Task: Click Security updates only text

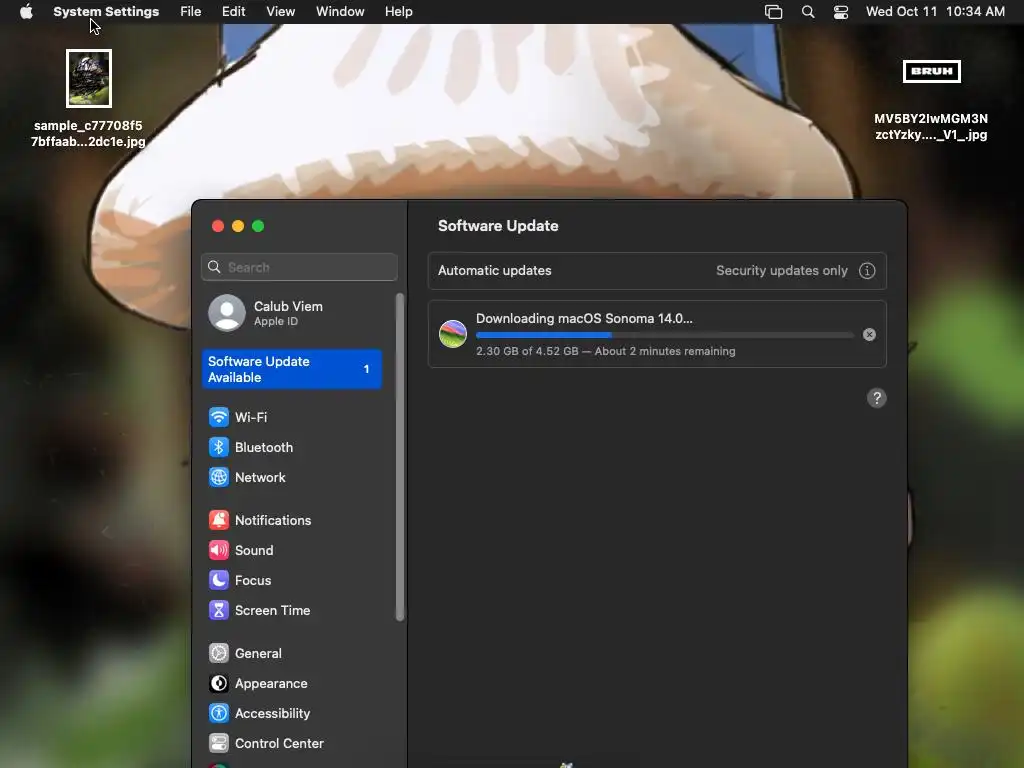Action: 782,270
